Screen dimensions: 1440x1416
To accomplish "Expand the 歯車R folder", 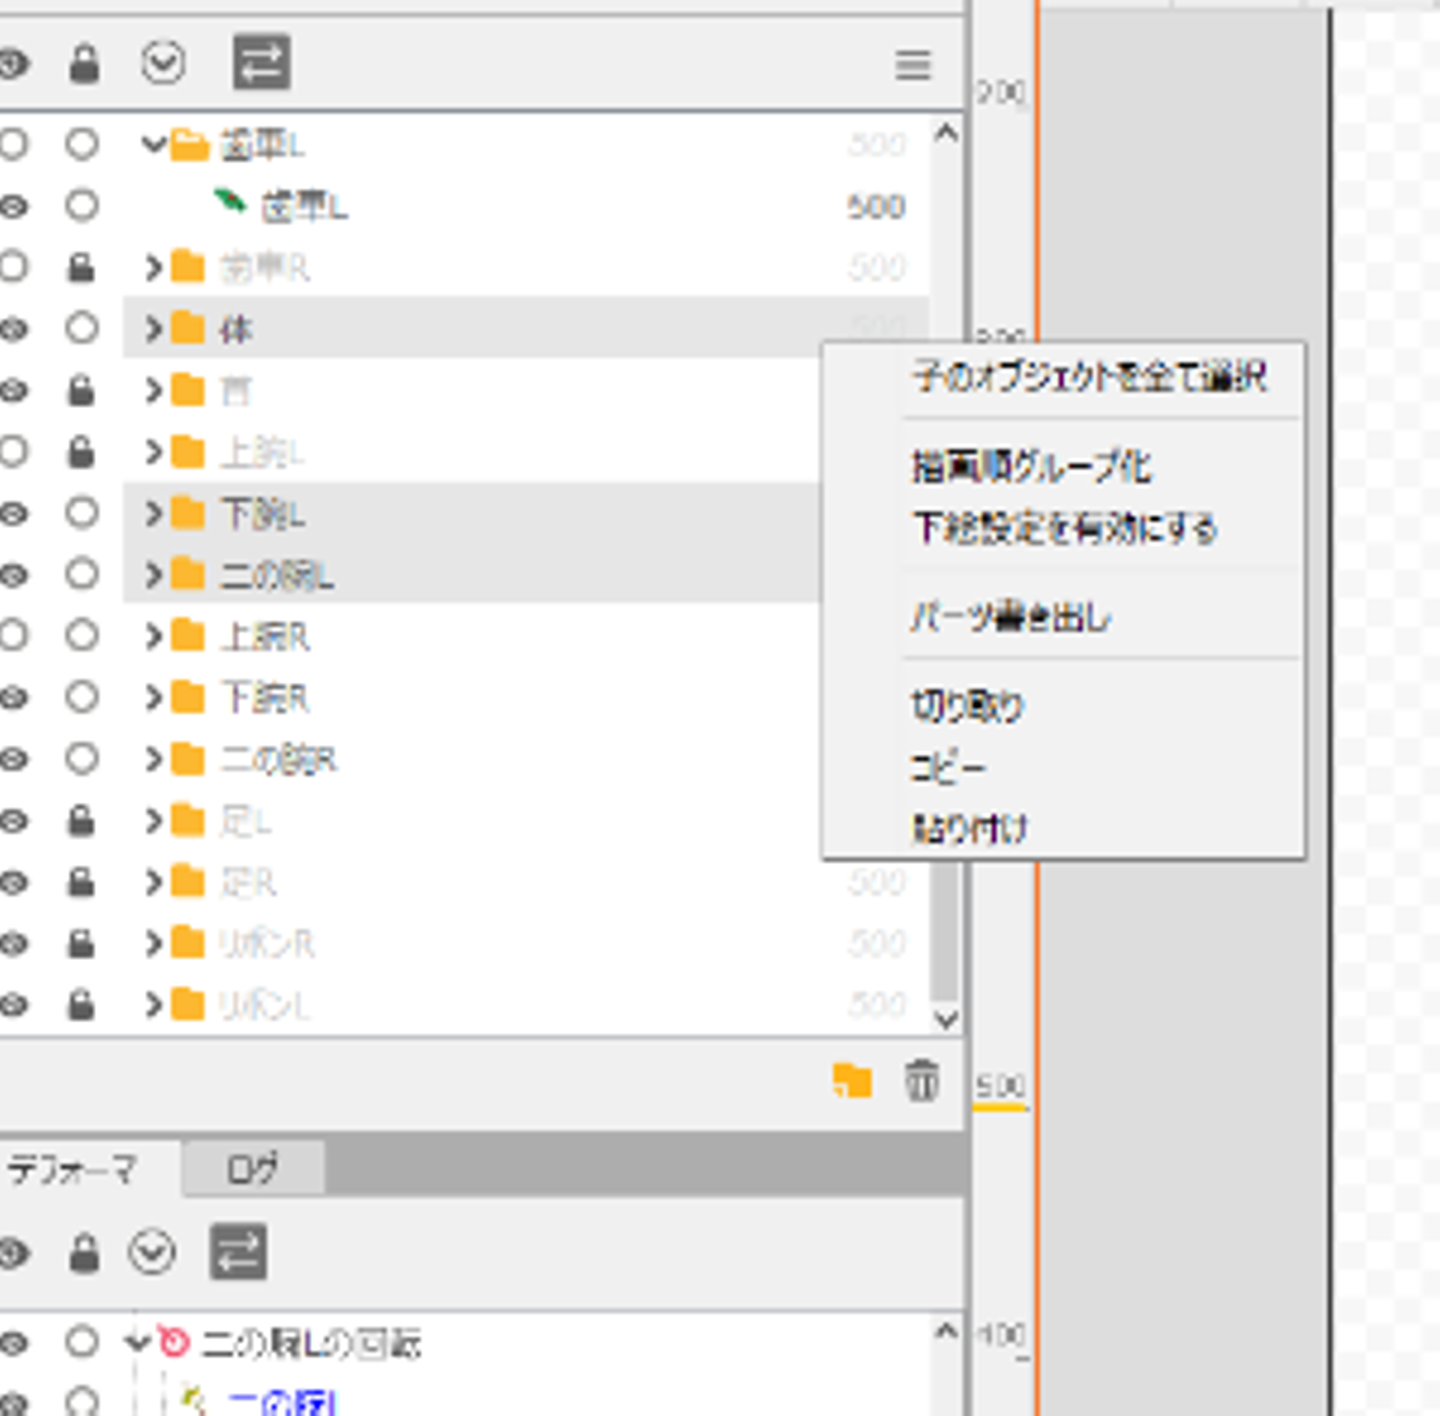I will pos(153,267).
